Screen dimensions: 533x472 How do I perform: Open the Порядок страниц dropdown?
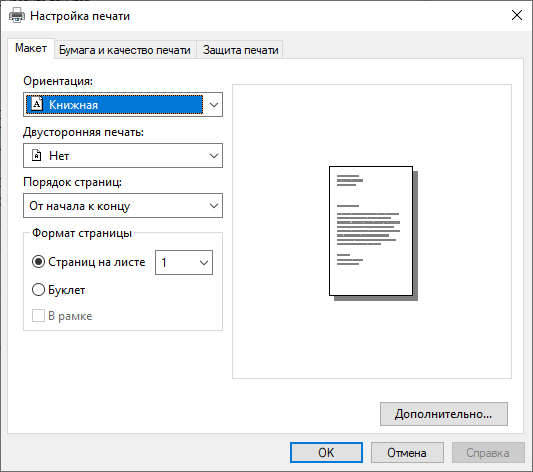click(x=123, y=206)
